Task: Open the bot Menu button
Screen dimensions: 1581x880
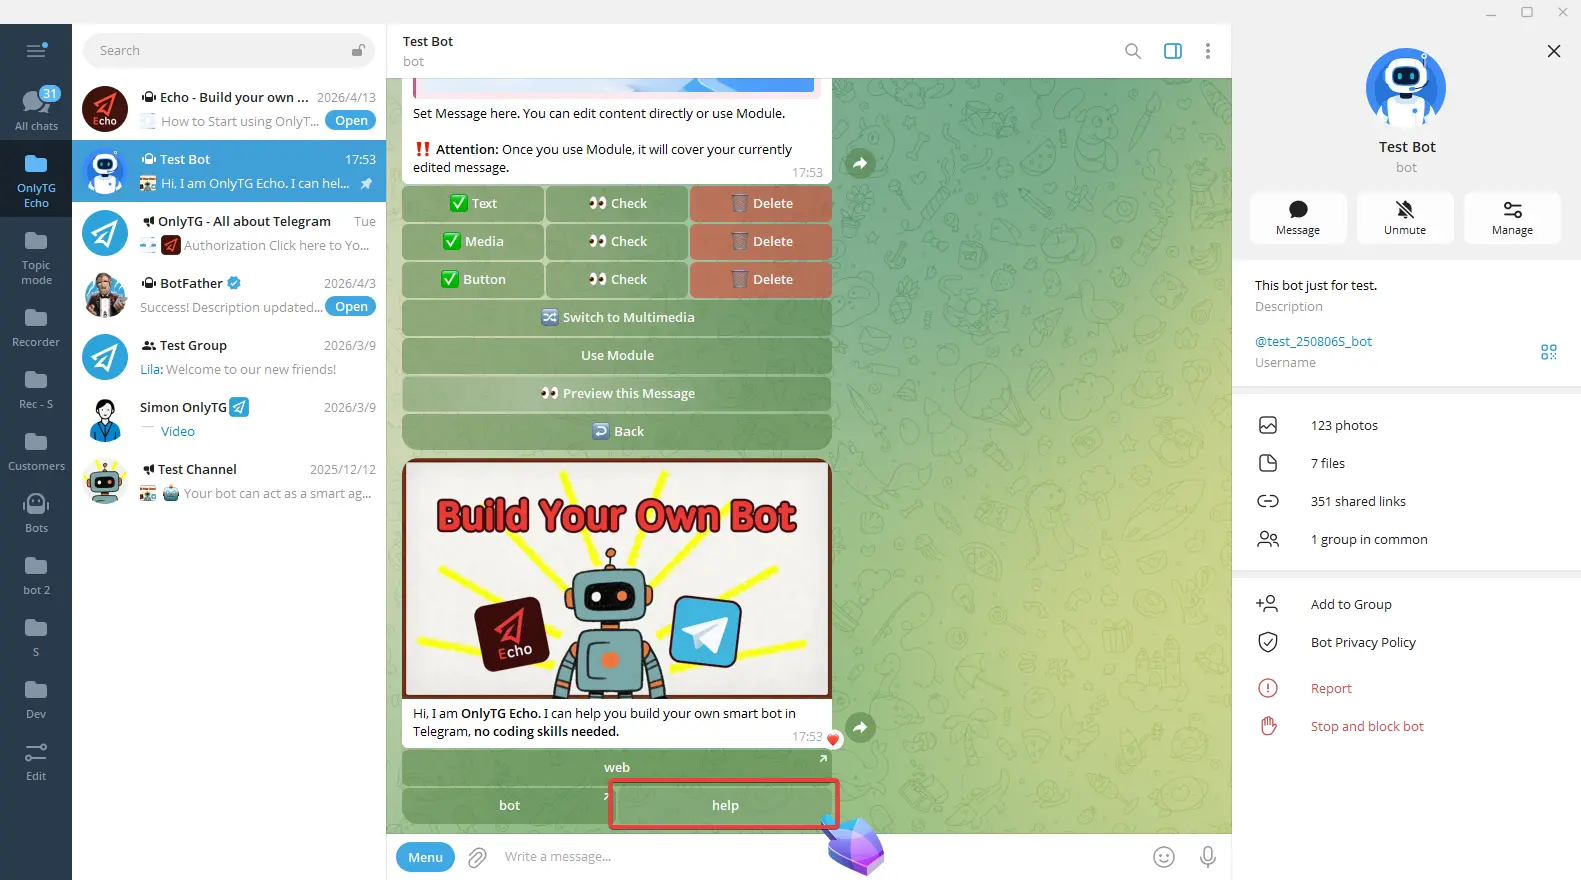Action: pos(425,857)
